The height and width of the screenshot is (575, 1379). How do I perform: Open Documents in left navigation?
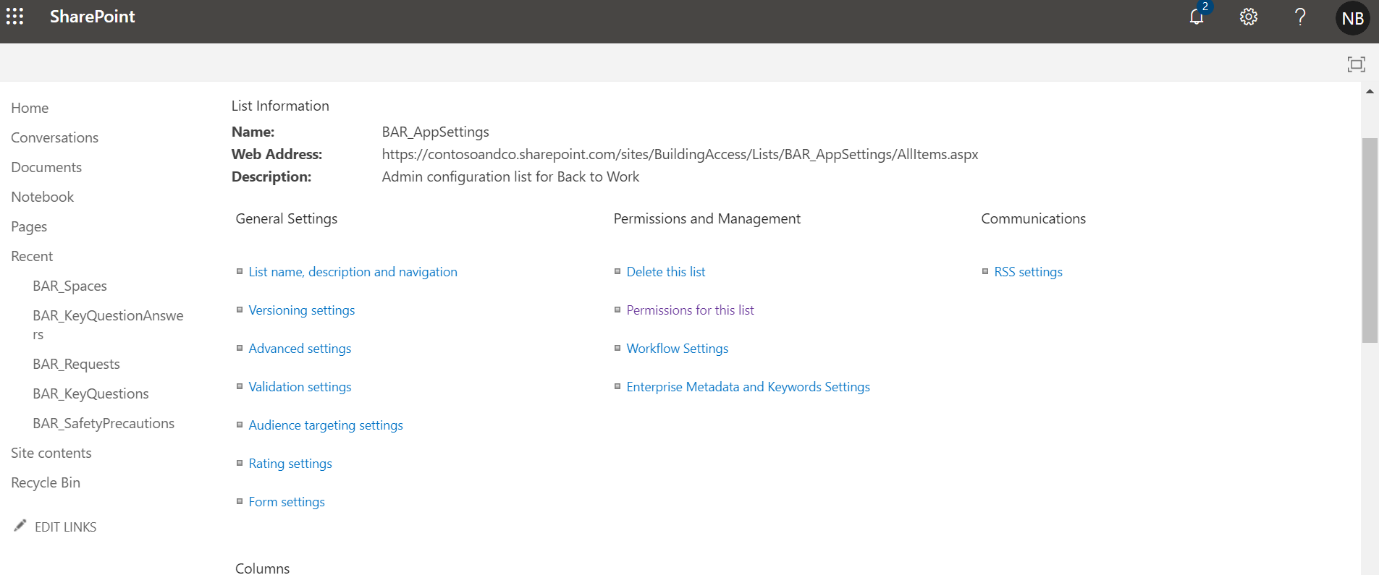pyautogui.click(x=46, y=167)
